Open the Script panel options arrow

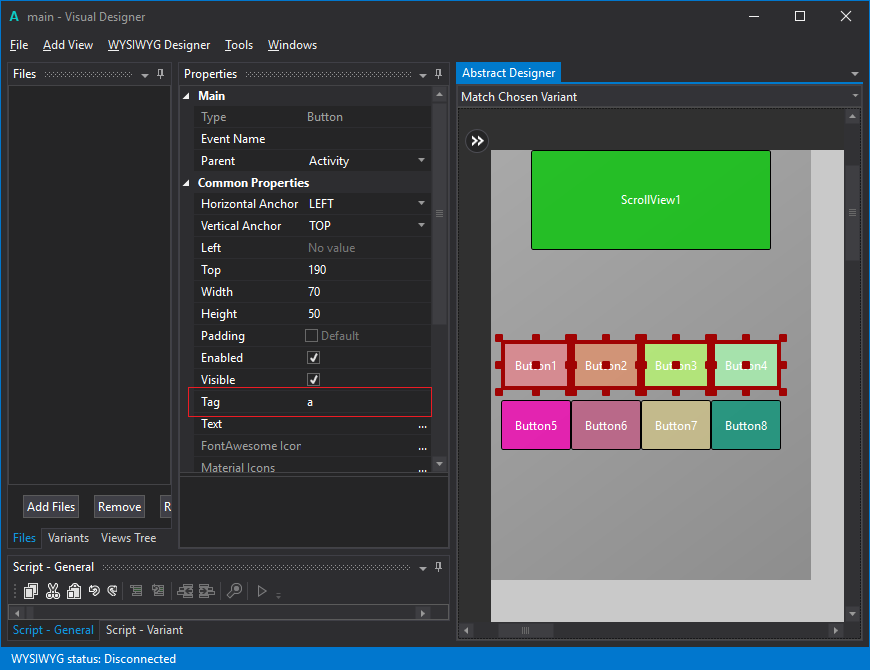pyautogui.click(x=423, y=568)
